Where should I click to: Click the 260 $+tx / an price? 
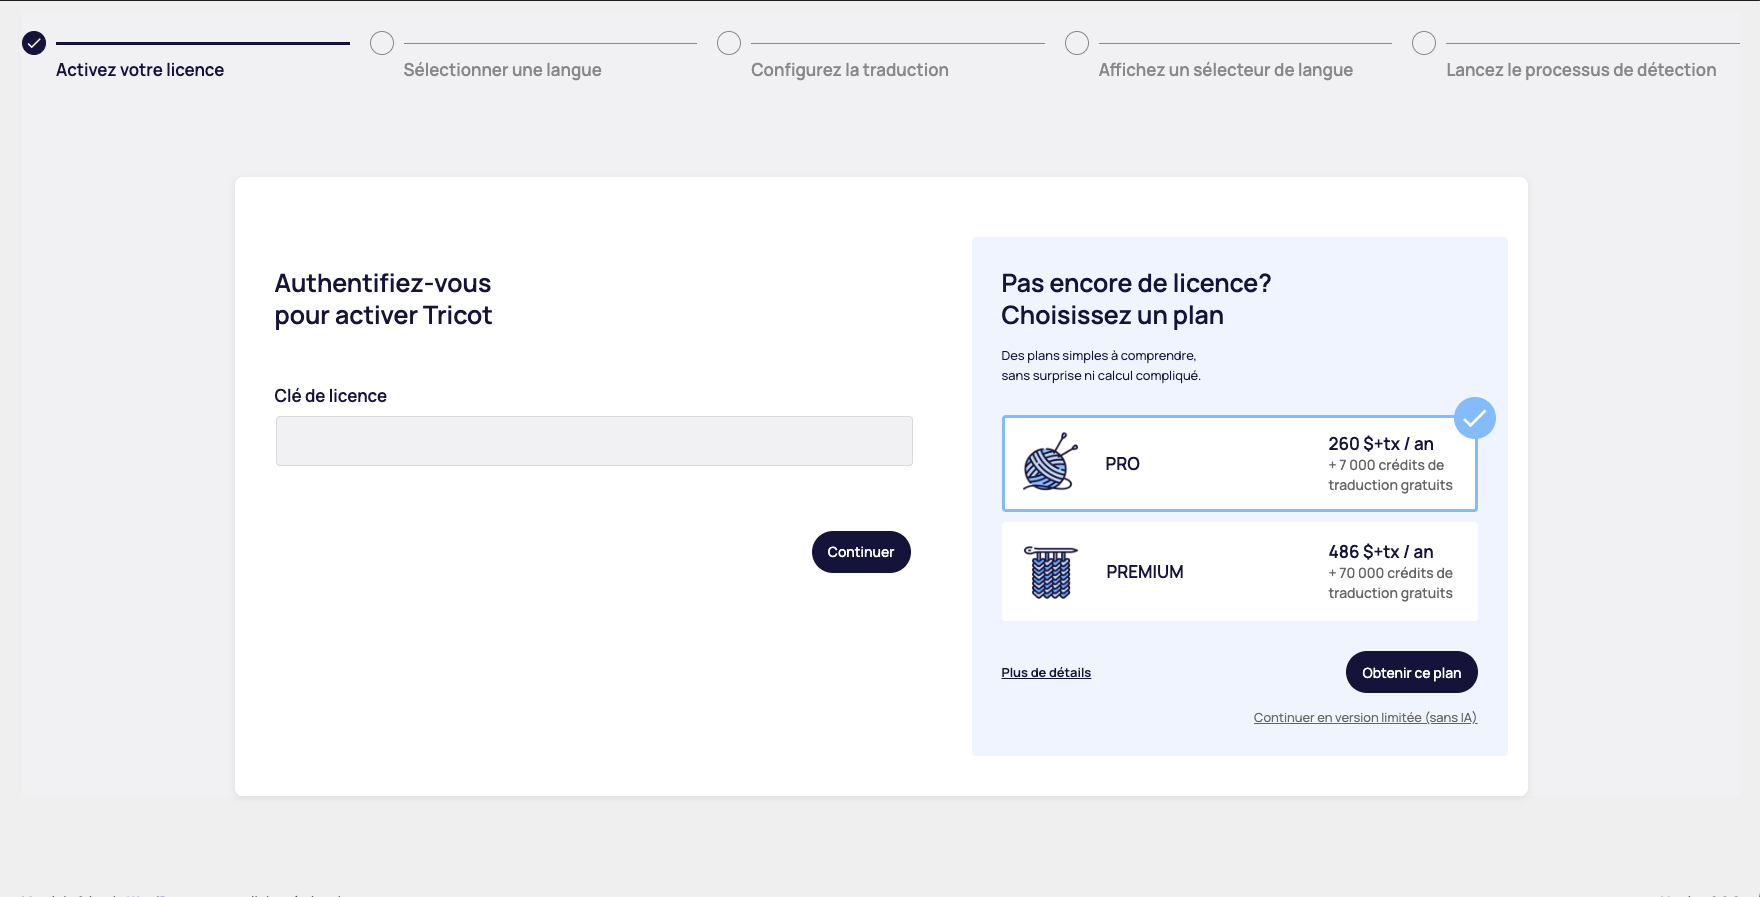pos(1381,444)
